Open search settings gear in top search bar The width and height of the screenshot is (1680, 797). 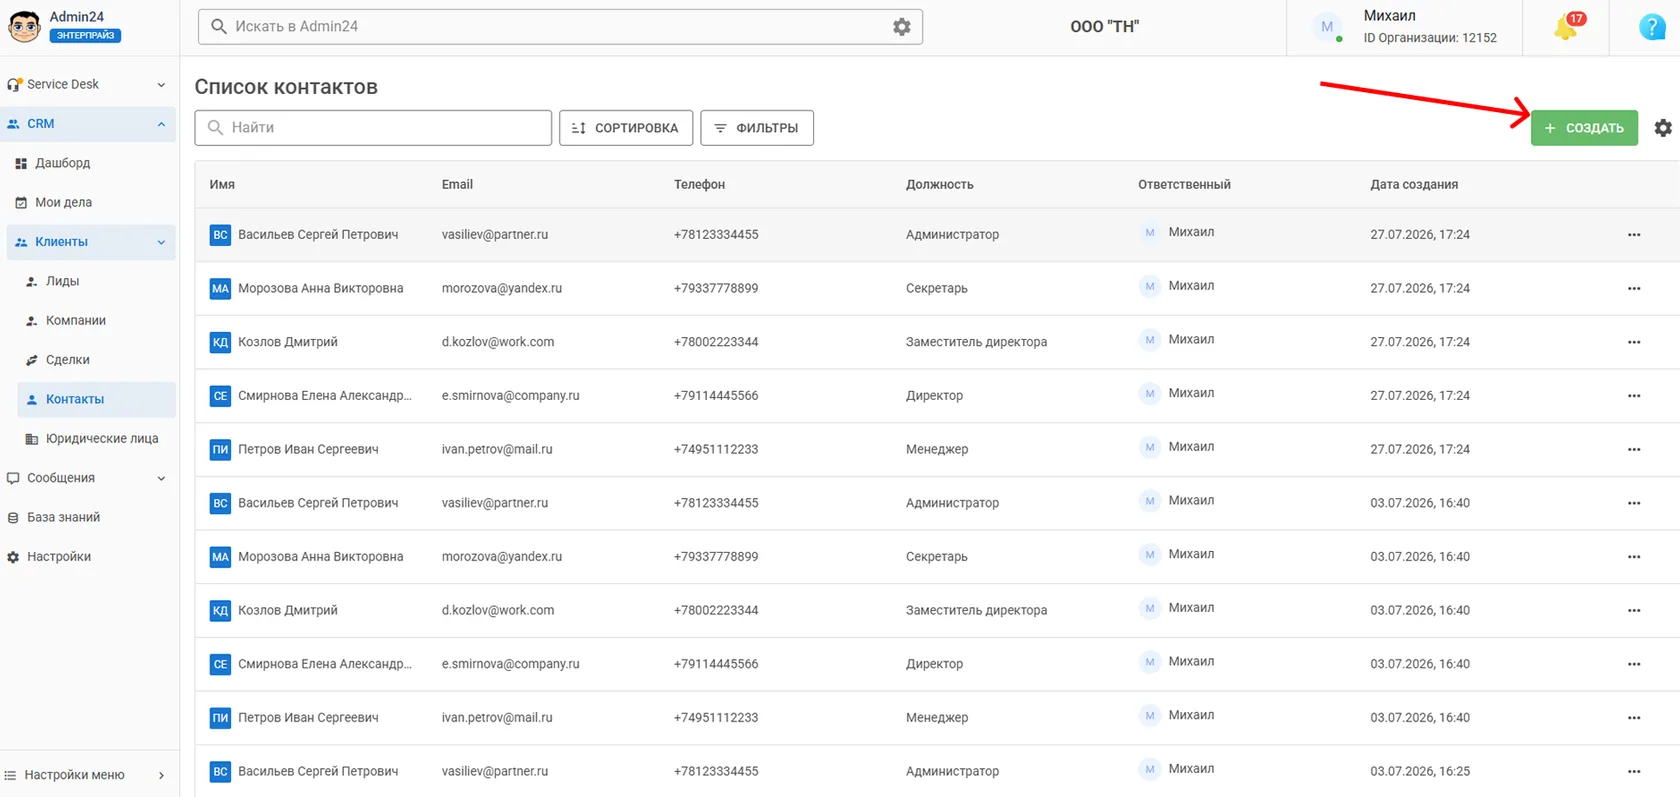pyautogui.click(x=902, y=27)
